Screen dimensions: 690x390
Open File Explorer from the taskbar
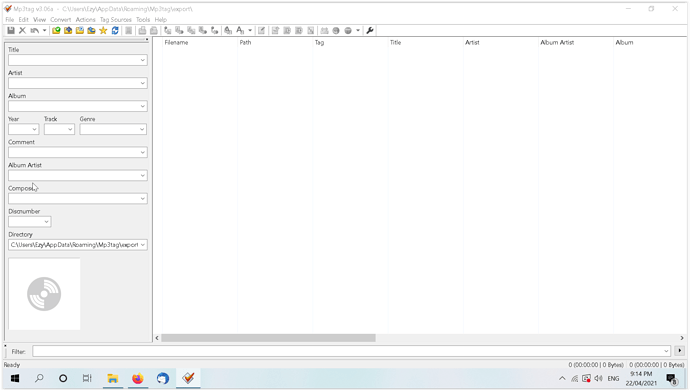pos(113,378)
